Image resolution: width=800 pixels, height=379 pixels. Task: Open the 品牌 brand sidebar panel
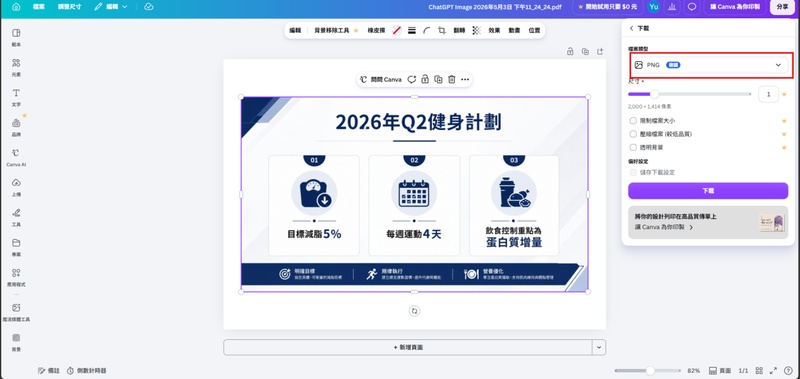pos(16,127)
